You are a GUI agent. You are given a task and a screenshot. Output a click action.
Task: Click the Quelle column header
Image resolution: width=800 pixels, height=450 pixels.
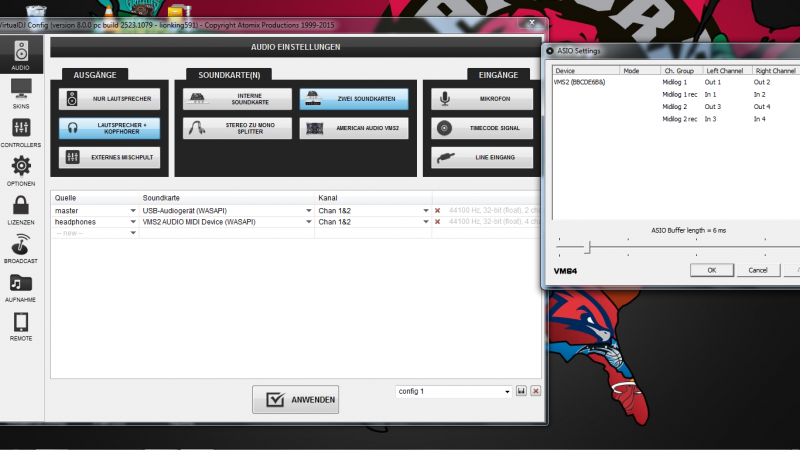point(95,198)
